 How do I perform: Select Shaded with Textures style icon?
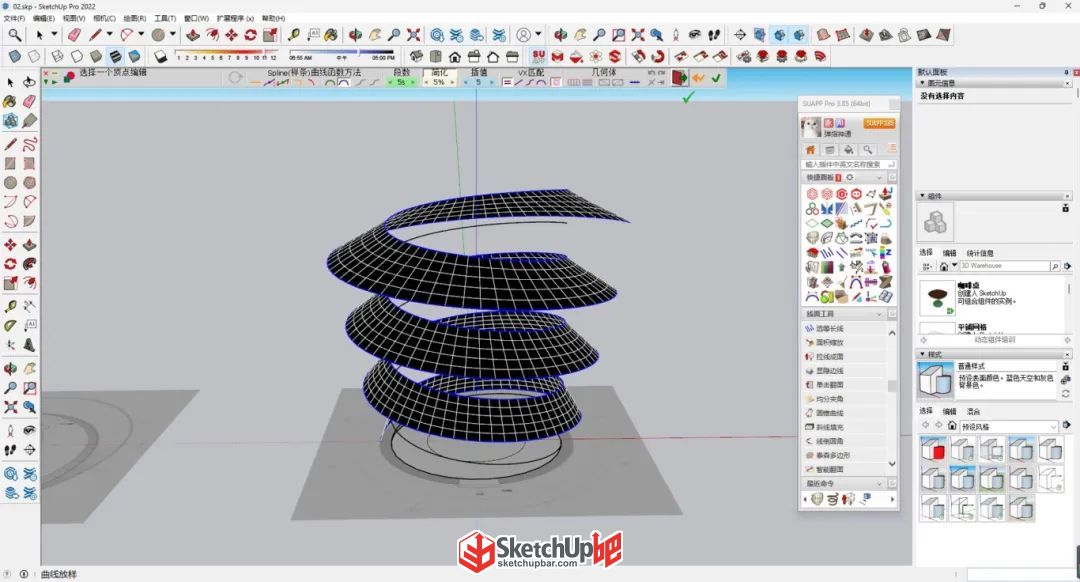point(115,56)
